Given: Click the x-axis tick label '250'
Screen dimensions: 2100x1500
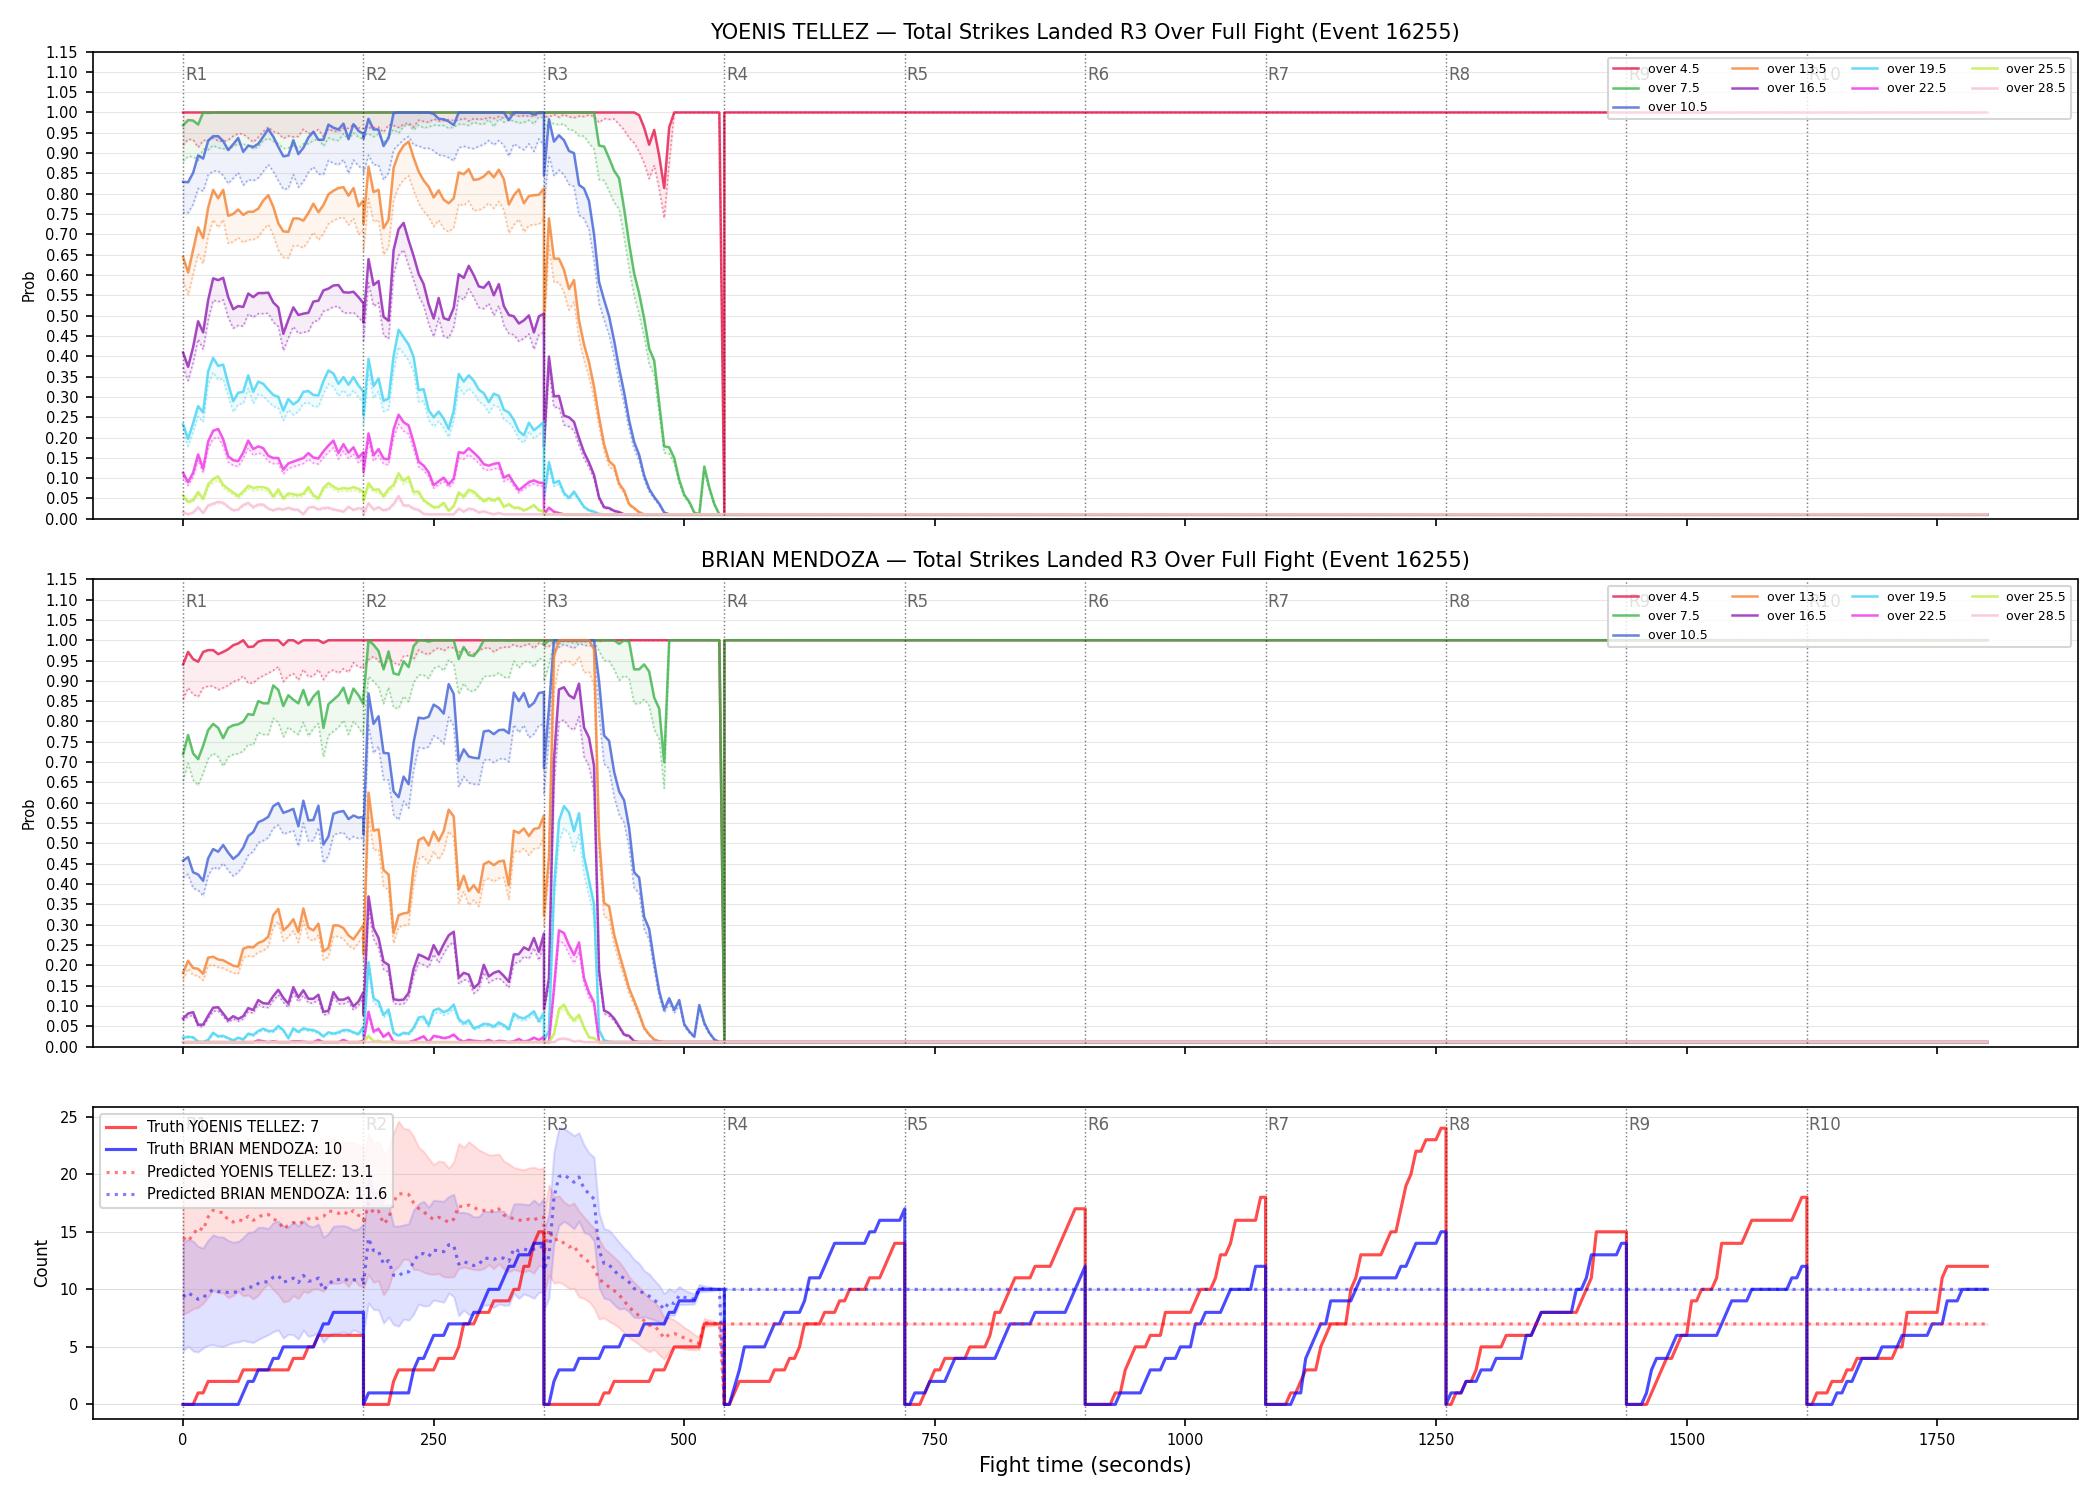Looking at the screenshot, I should pos(433,1440).
